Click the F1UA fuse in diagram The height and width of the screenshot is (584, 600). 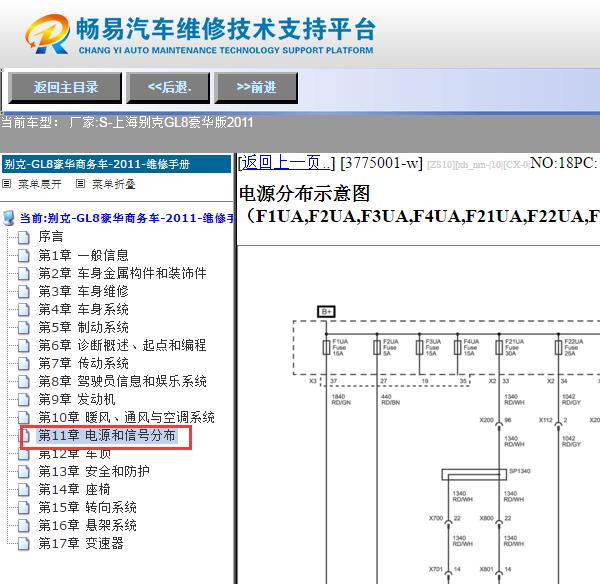(x=326, y=347)
